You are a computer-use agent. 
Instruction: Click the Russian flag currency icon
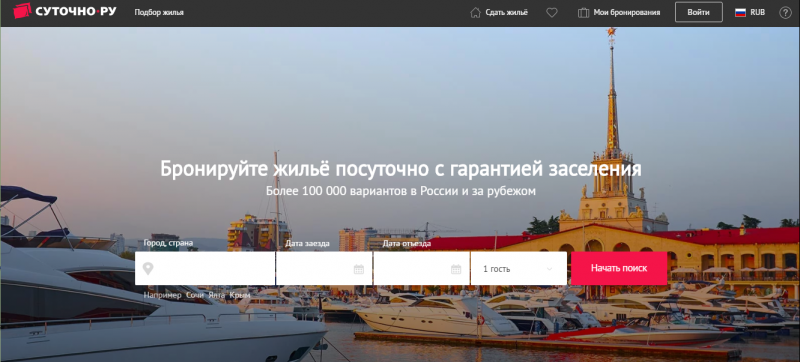740,13
